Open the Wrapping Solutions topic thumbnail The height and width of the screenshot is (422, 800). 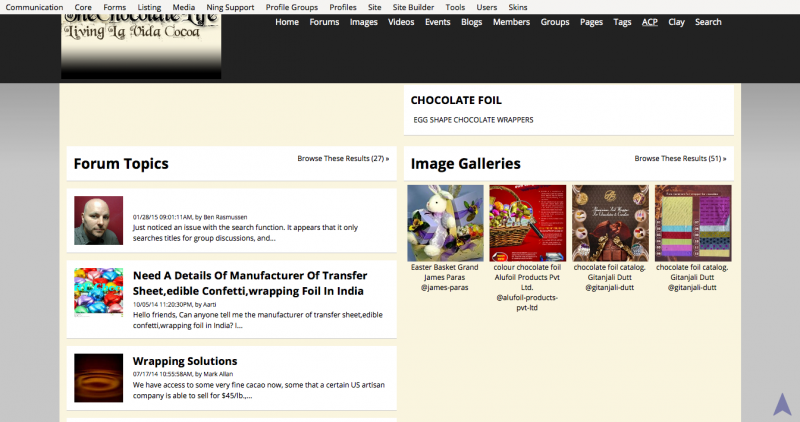[98, 378]
